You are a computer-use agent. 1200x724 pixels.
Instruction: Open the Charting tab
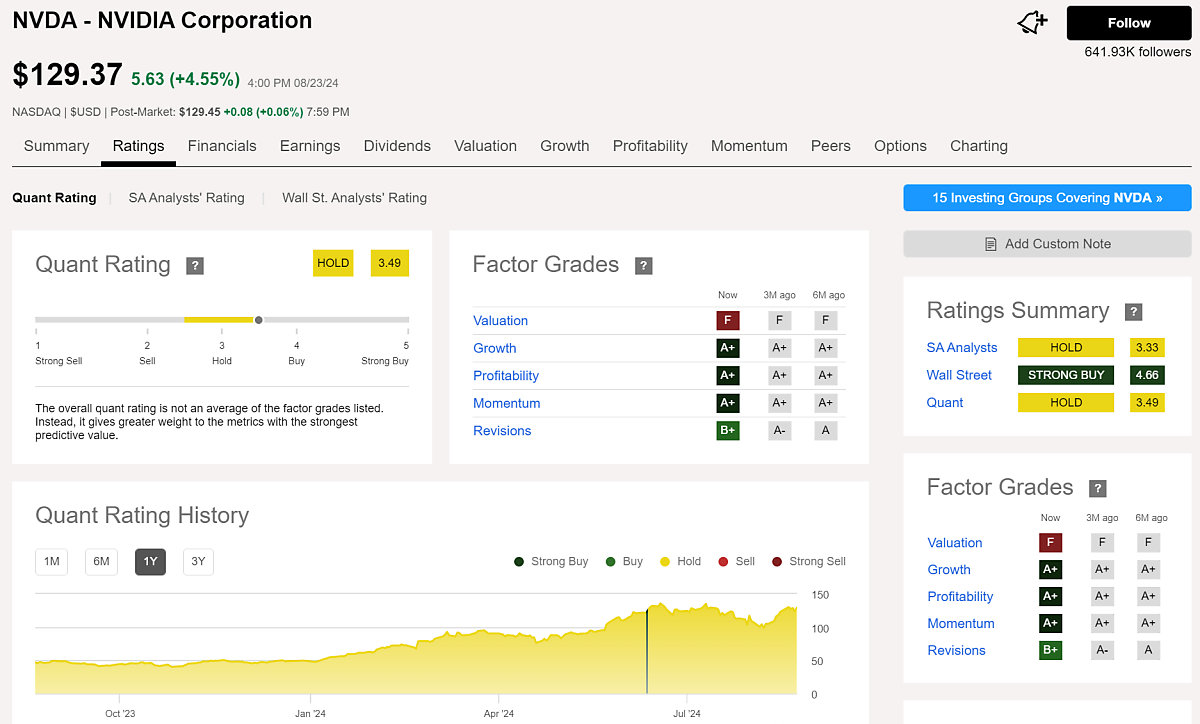(x=979, y=146)
